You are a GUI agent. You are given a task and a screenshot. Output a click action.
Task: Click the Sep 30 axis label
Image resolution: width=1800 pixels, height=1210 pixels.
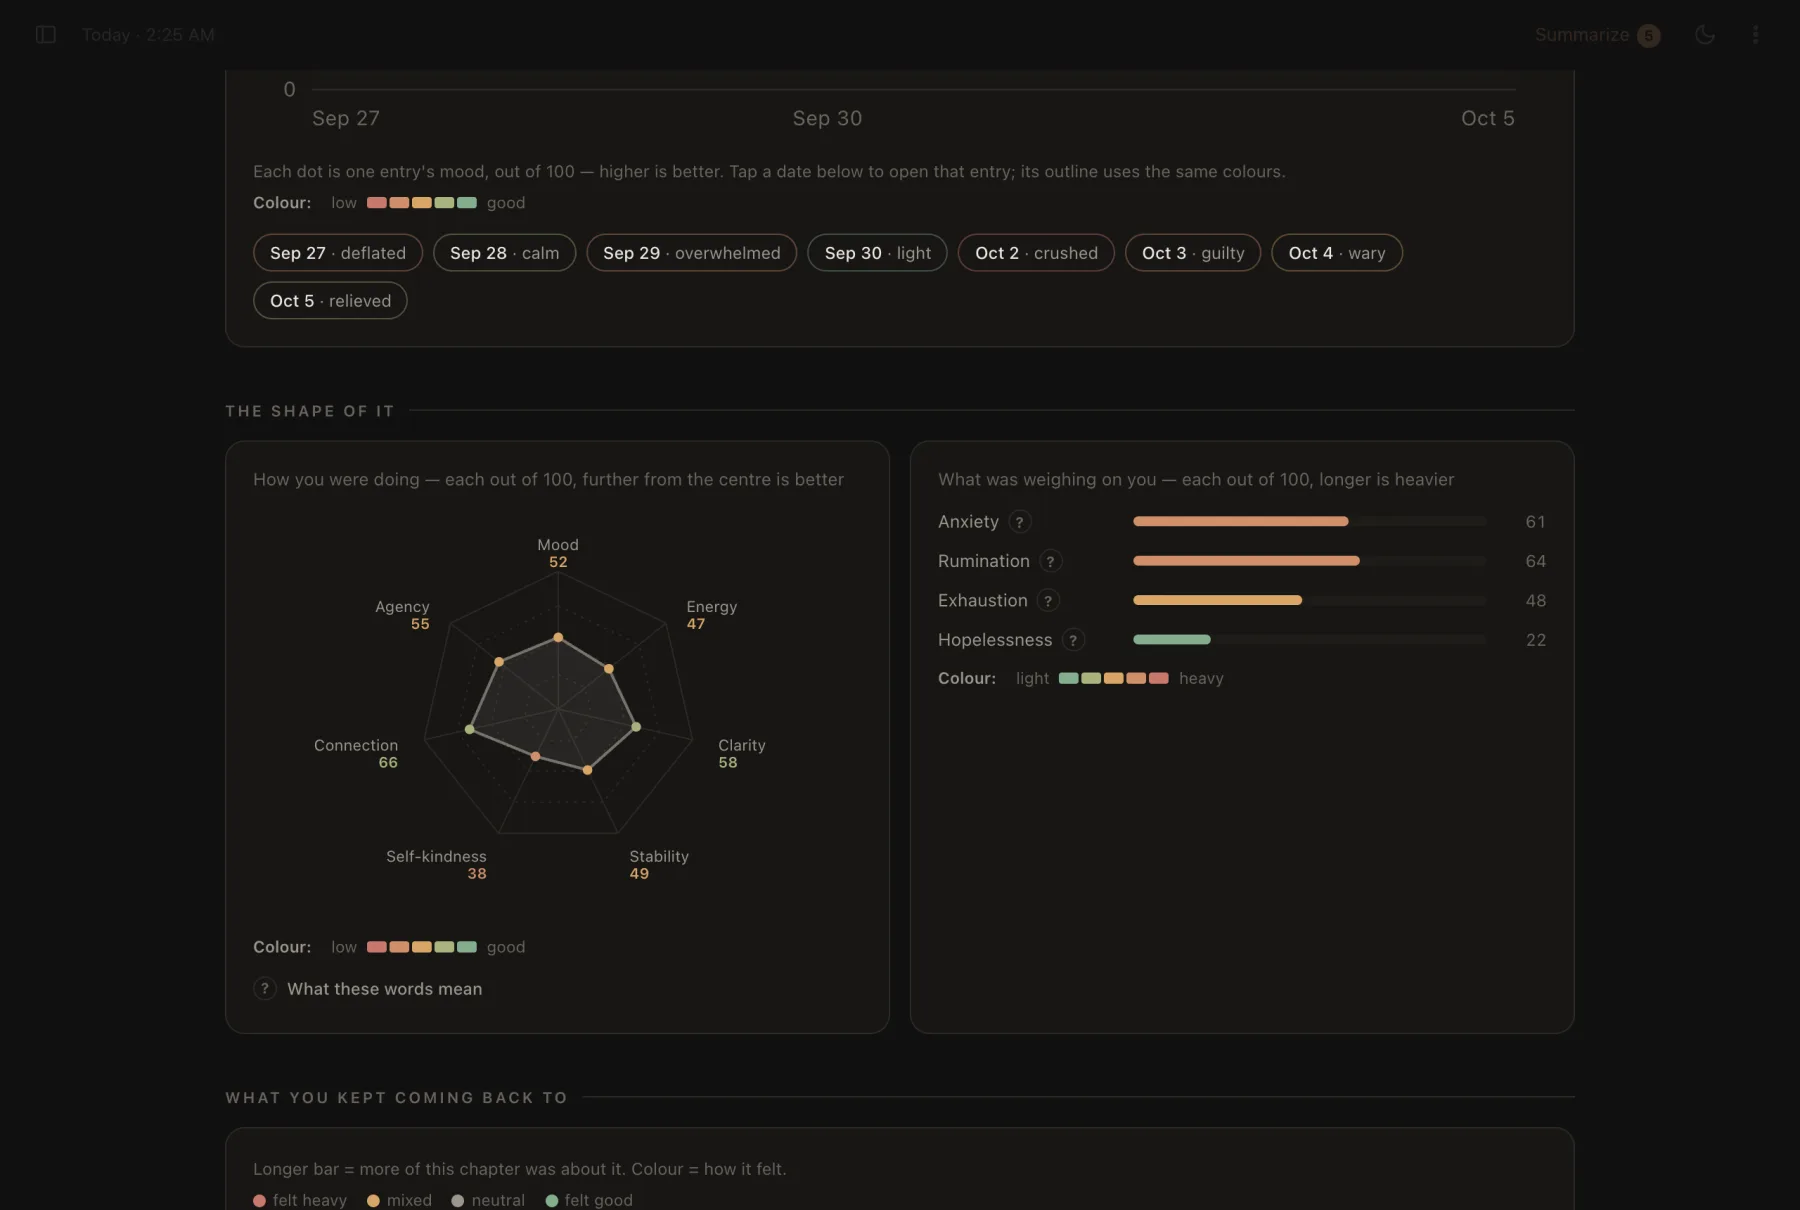tap(827, 118)
